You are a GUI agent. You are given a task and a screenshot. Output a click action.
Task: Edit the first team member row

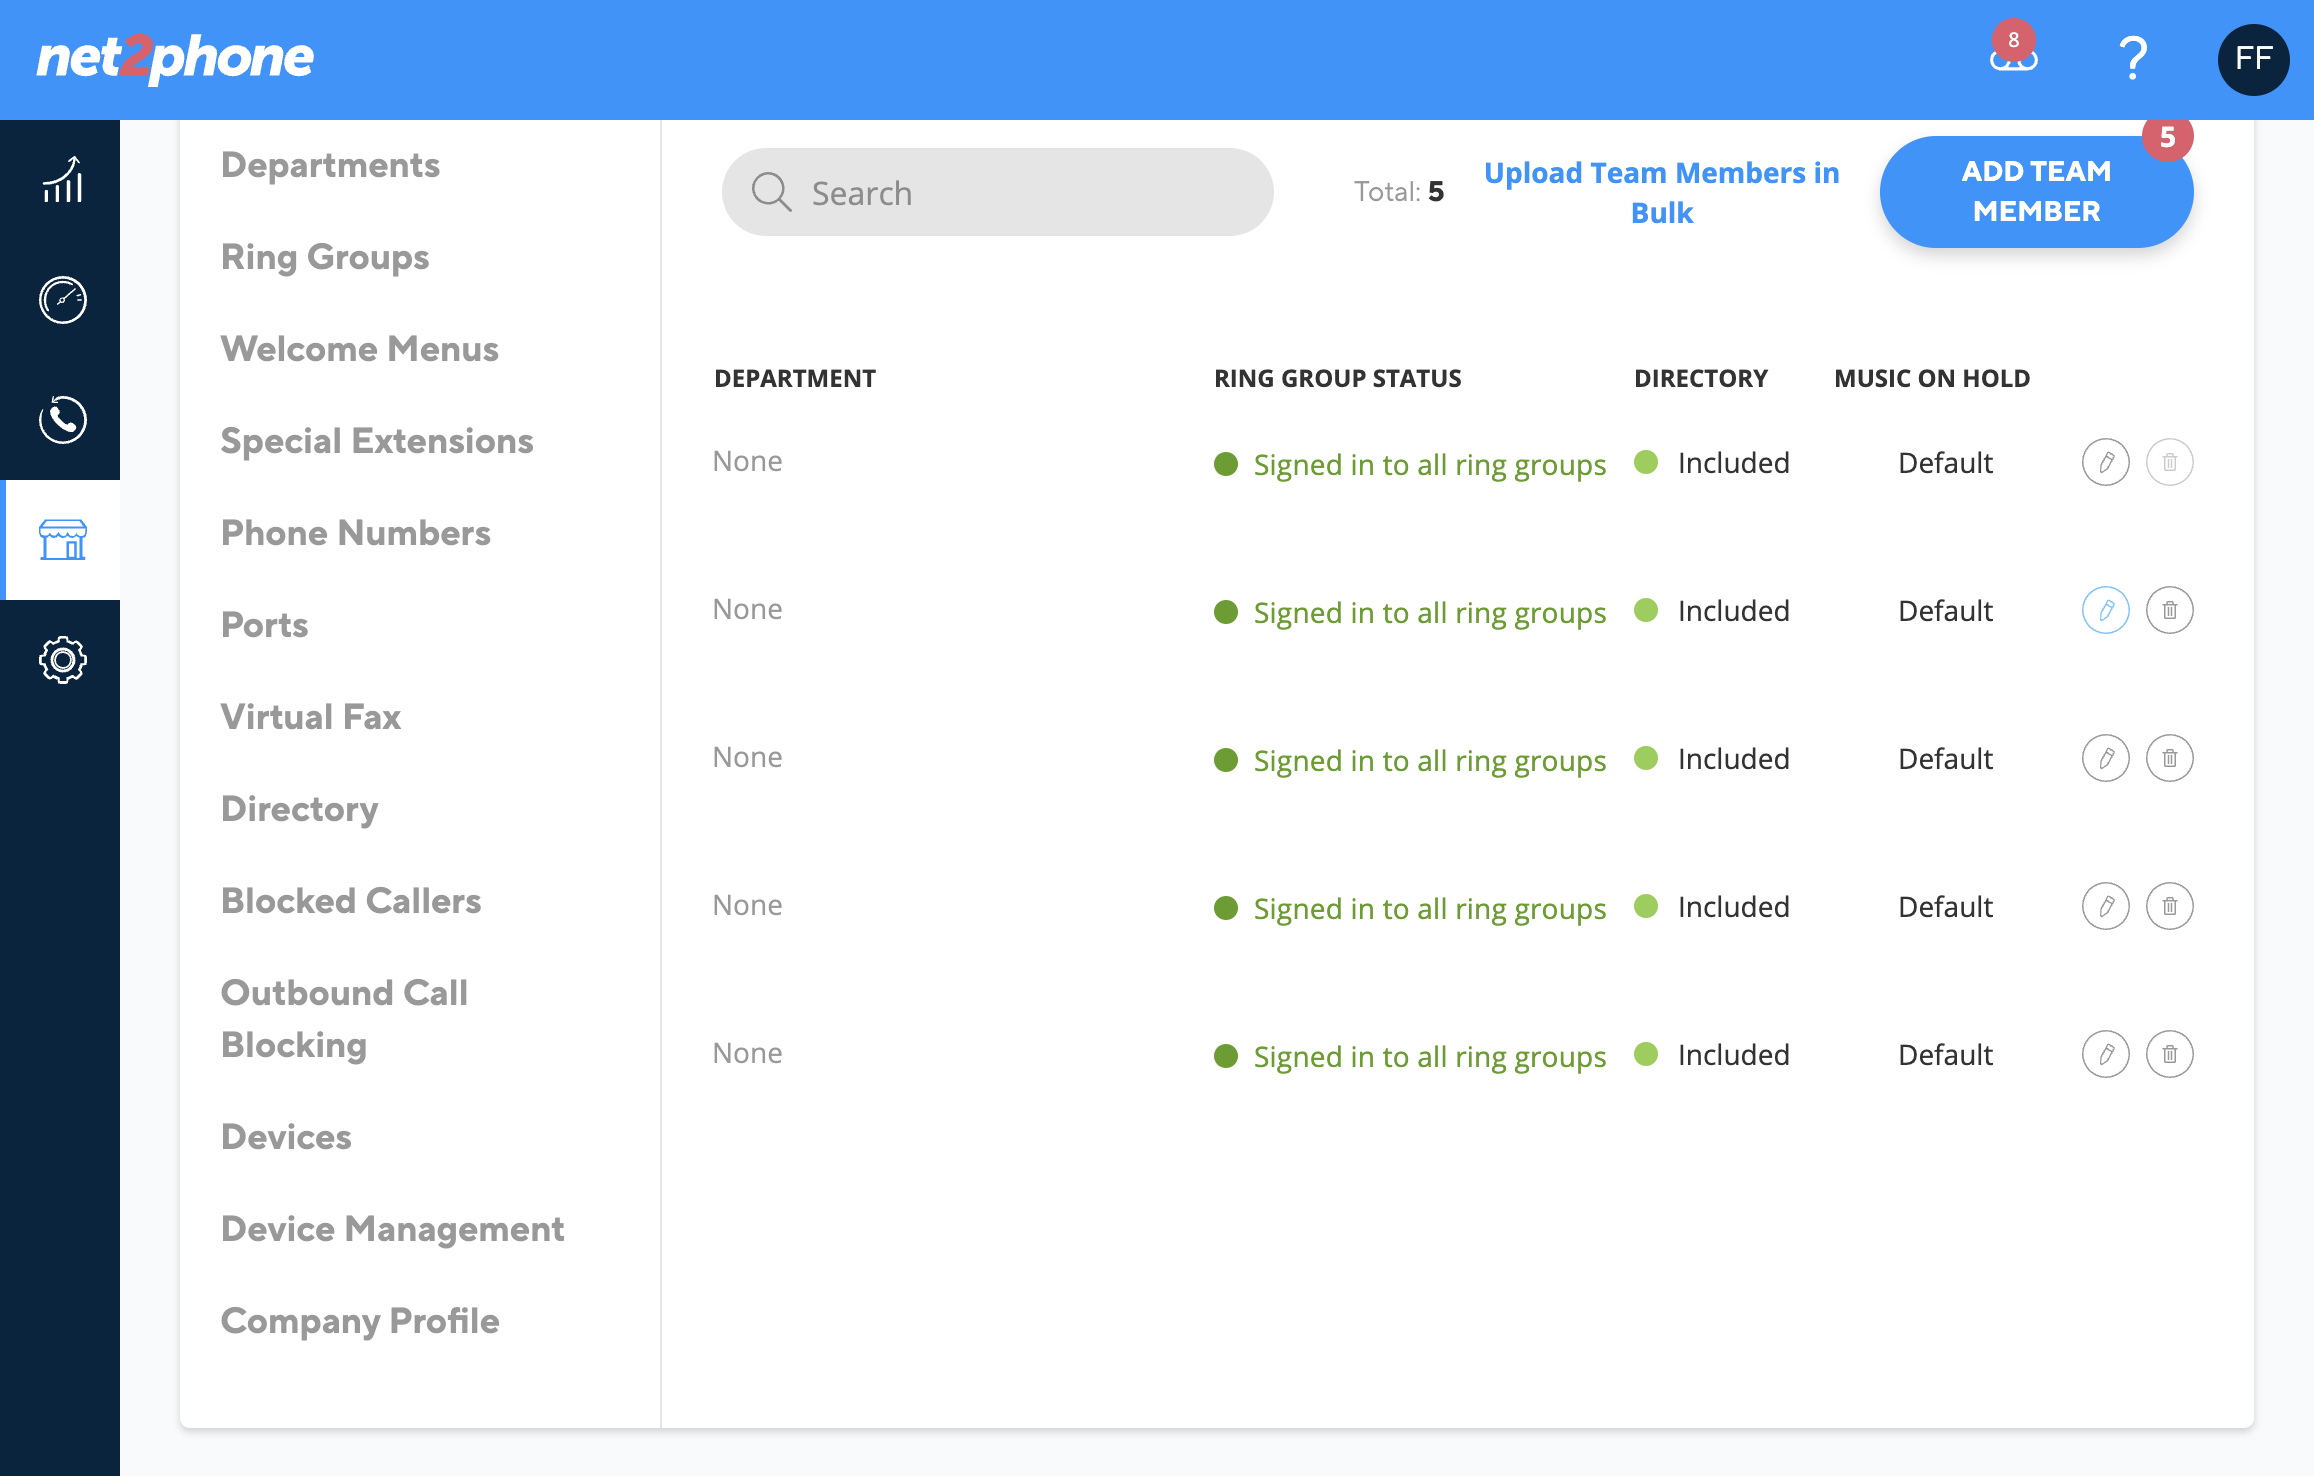click(2106, 462)
